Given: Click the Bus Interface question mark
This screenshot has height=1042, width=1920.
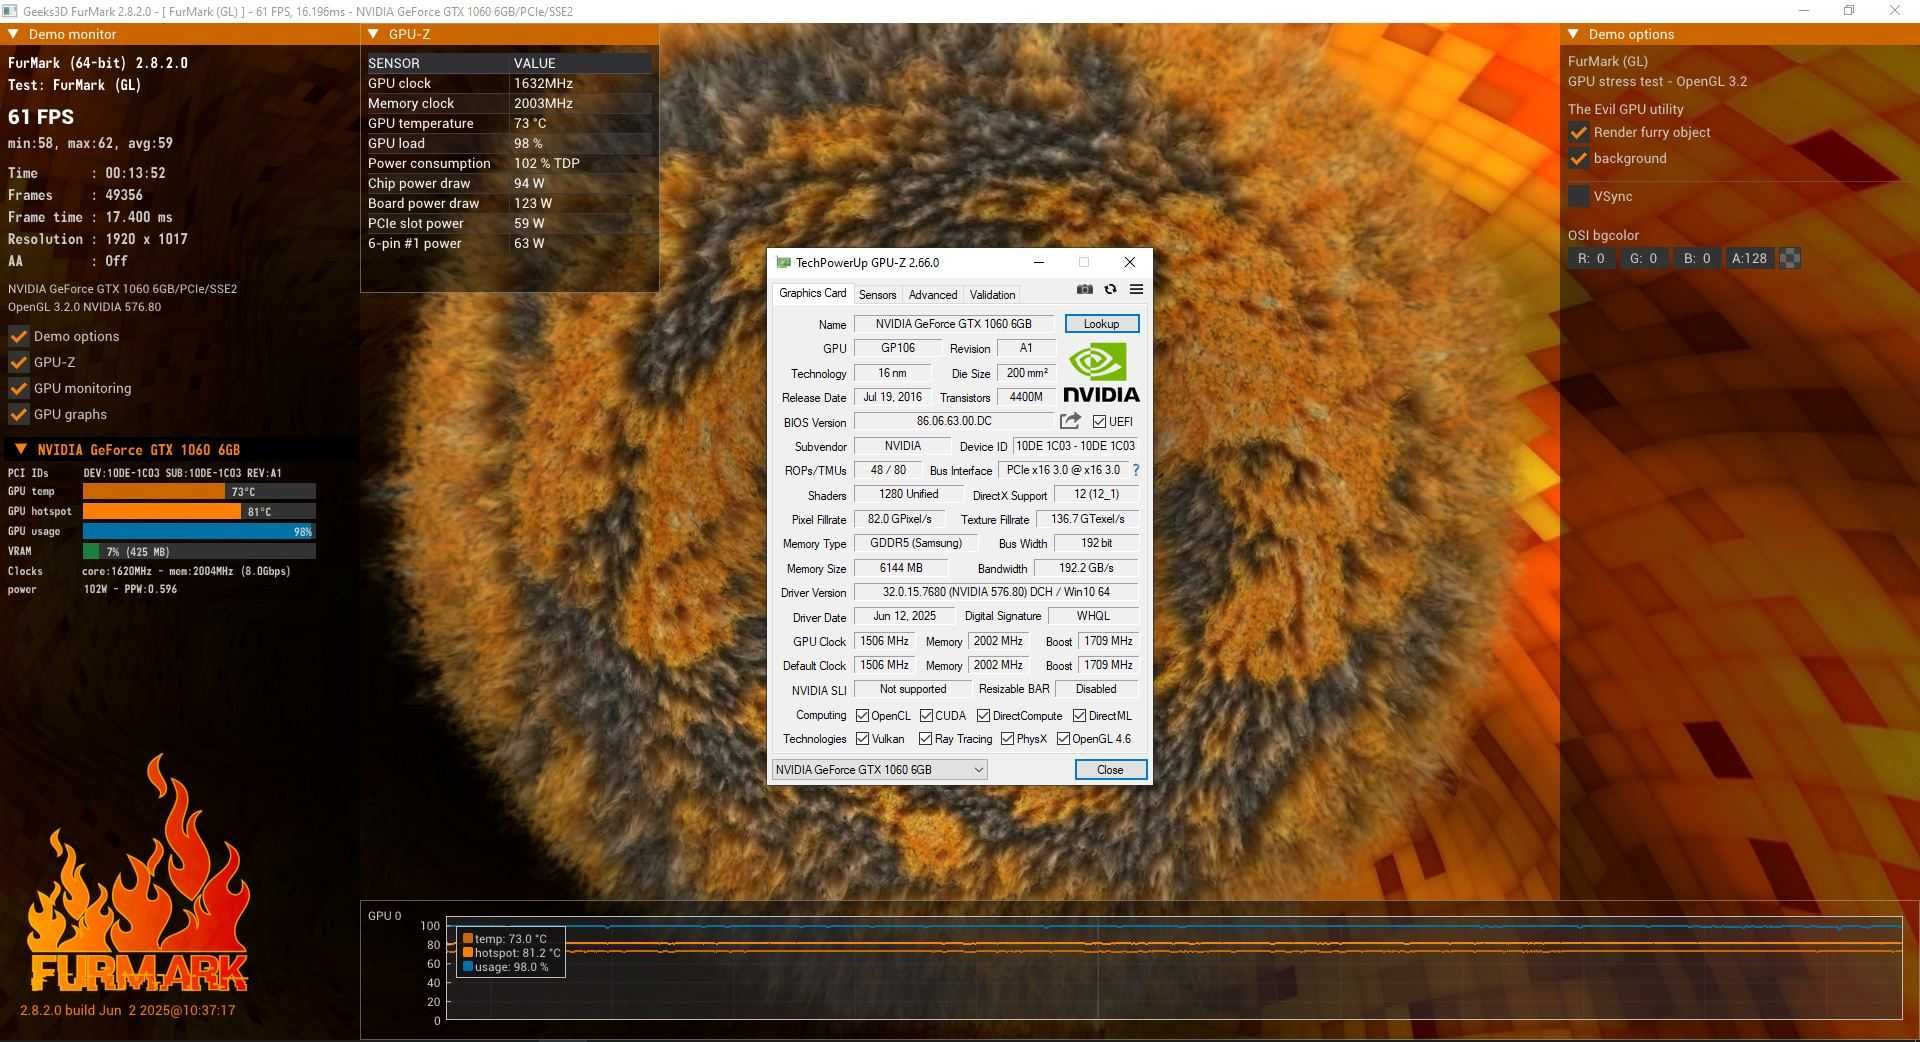Looking at the screenshot, I should click(1136, 470).
